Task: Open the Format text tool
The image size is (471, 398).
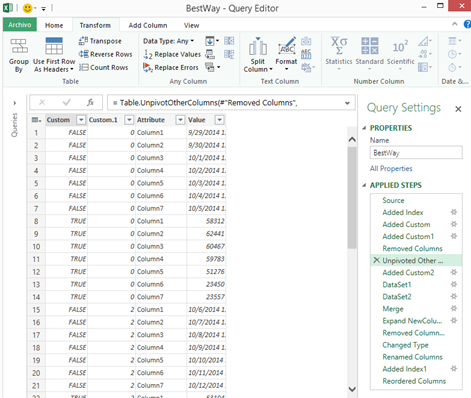Action: 286,53
